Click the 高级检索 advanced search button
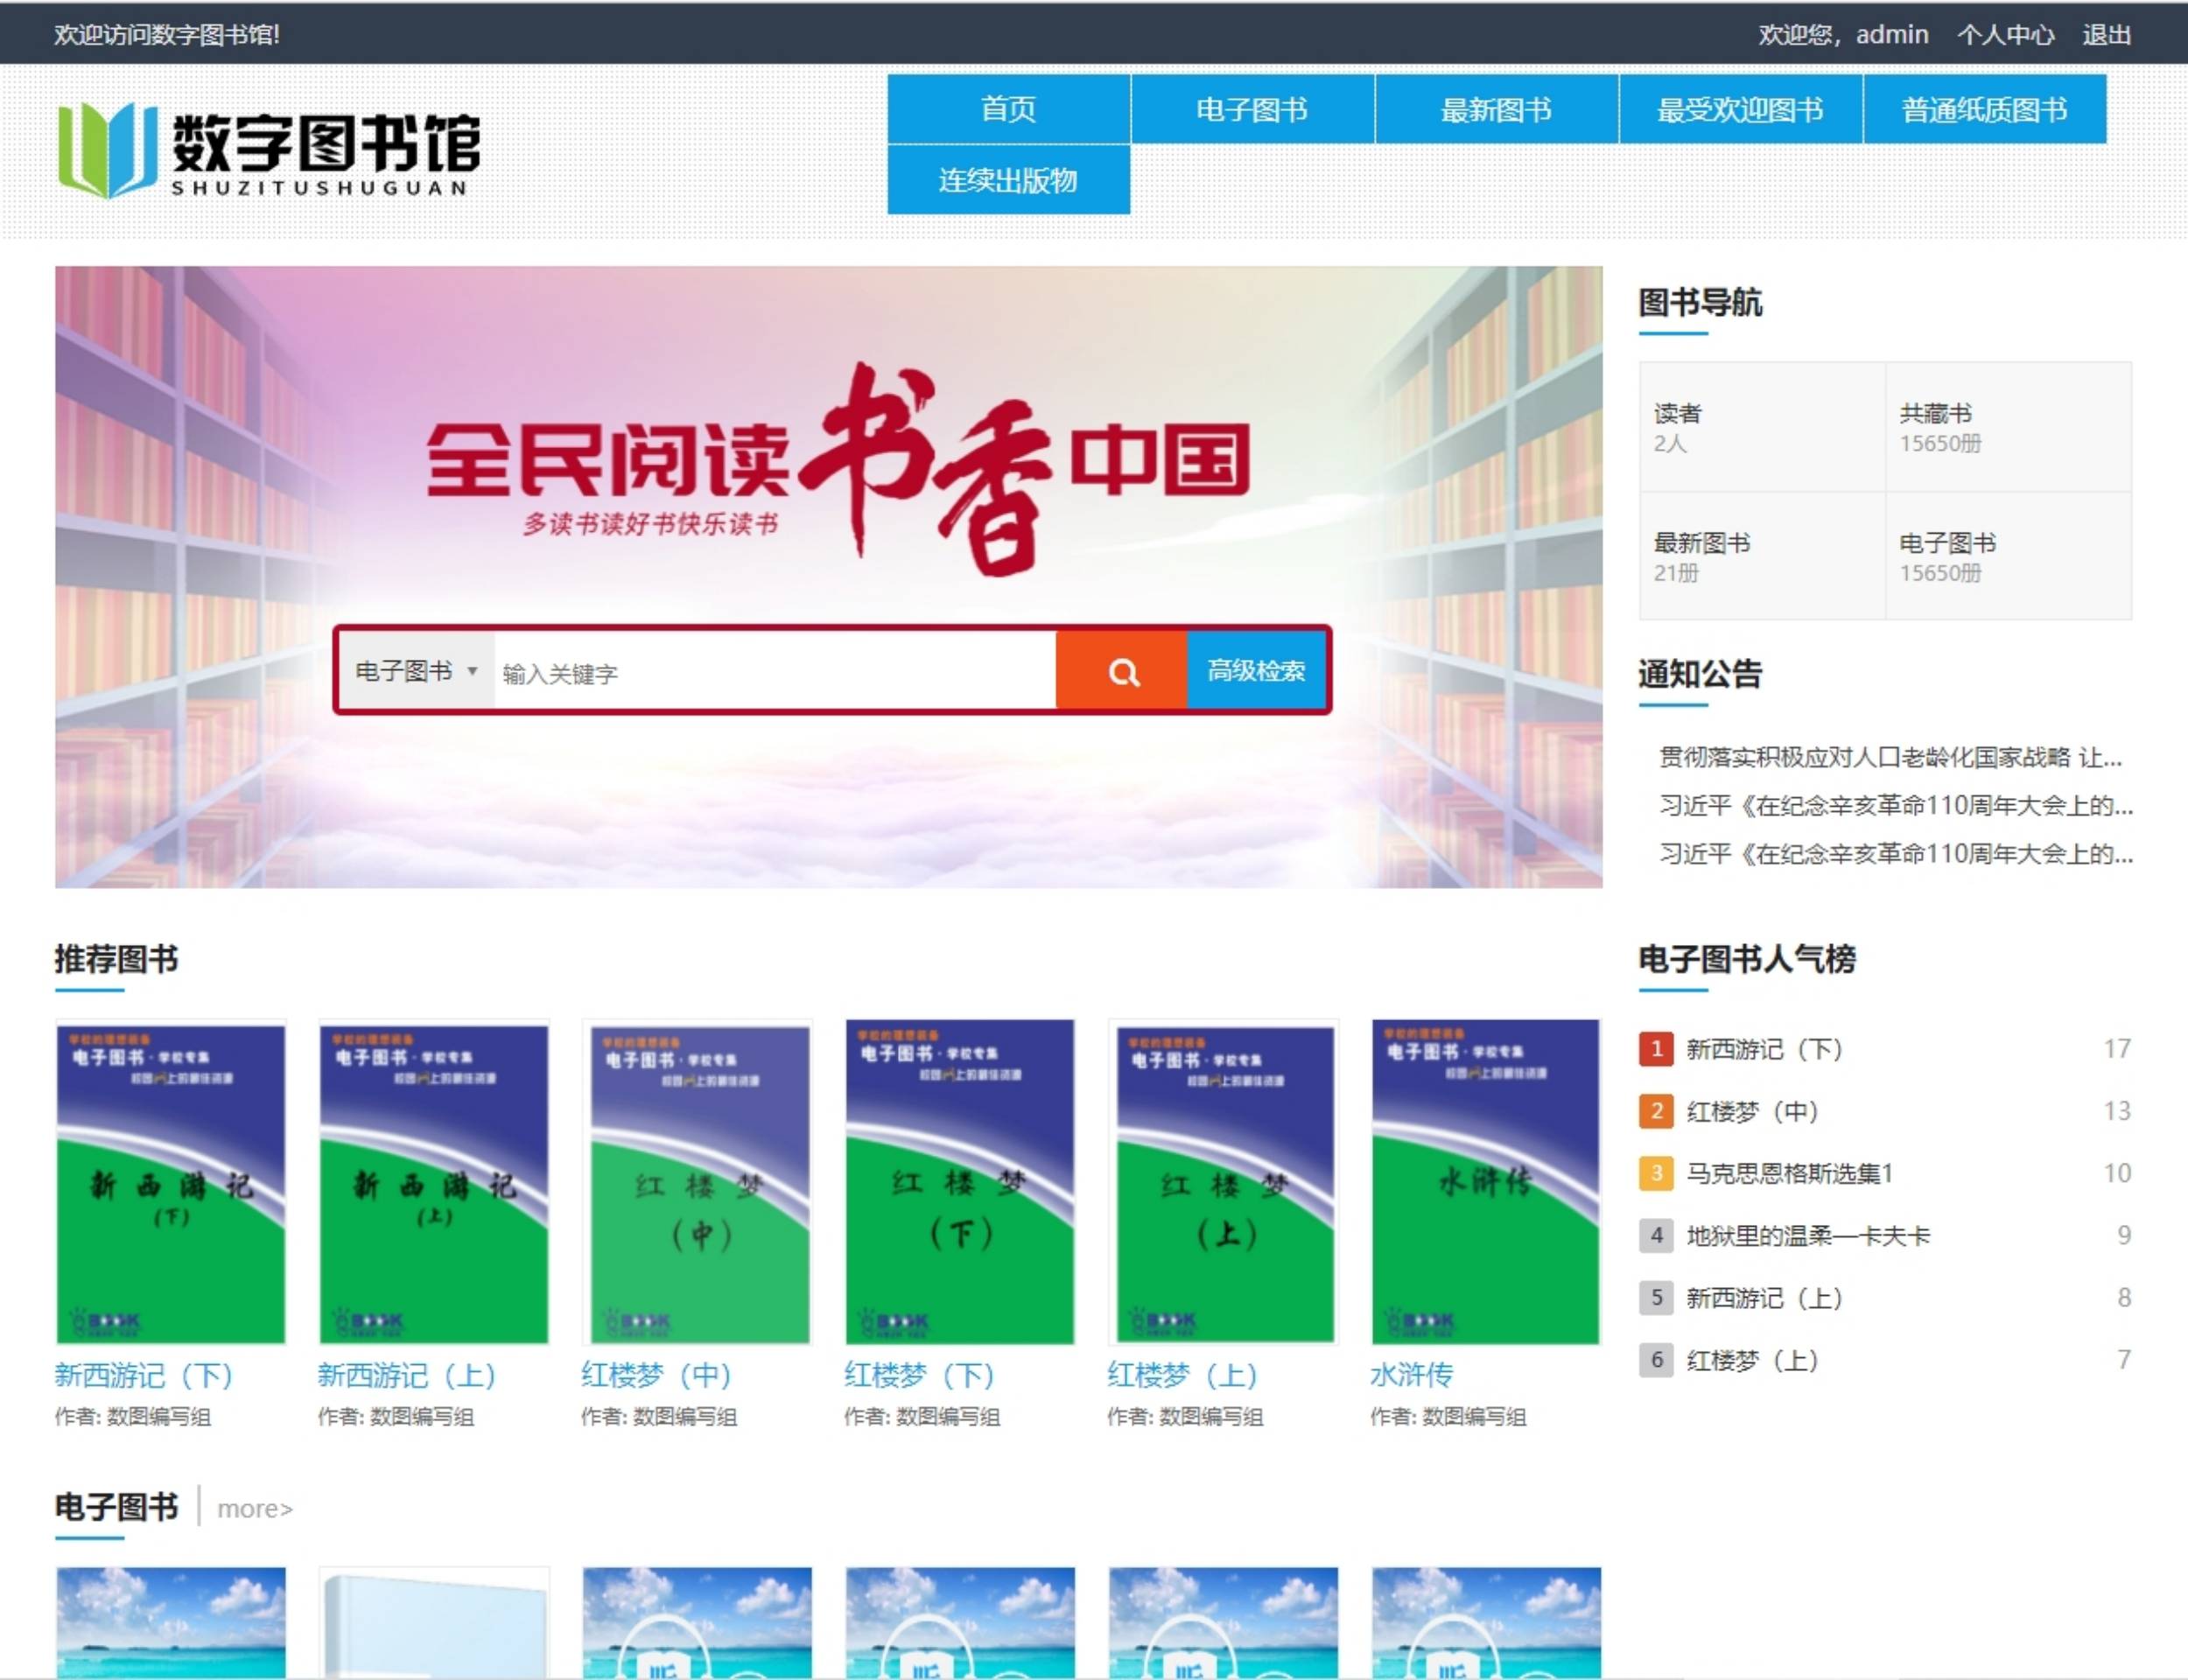The width and height of the screenshot is (2188, 1680). 1255,671
